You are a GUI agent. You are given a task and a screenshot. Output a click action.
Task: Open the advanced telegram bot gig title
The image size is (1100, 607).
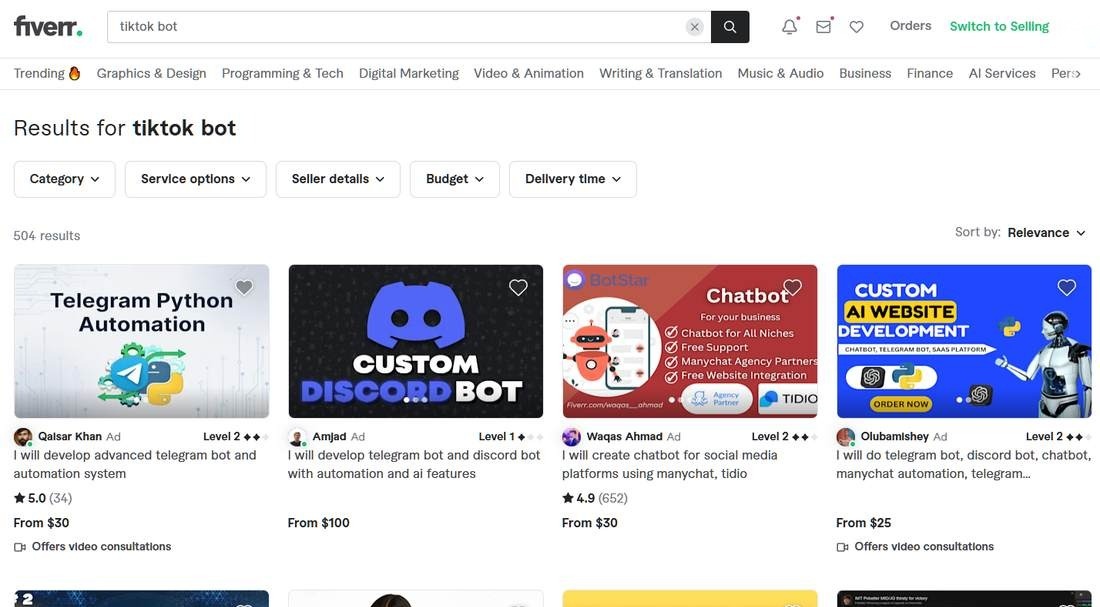(135, 465)
